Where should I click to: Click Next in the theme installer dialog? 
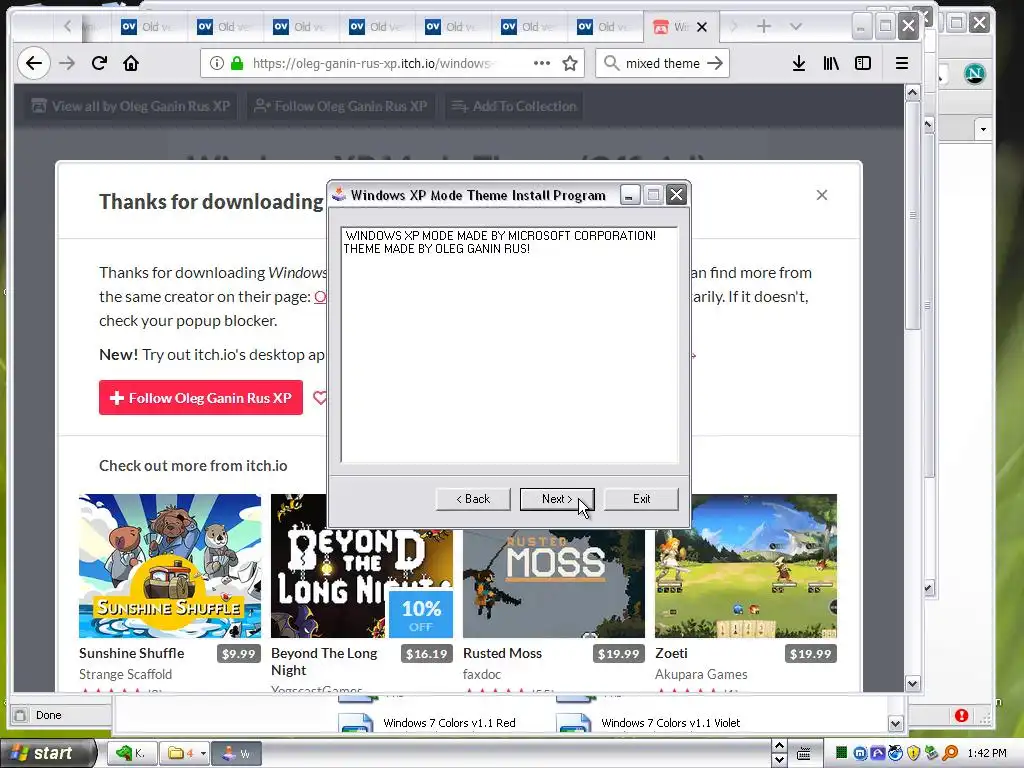[x=557, y=499]
